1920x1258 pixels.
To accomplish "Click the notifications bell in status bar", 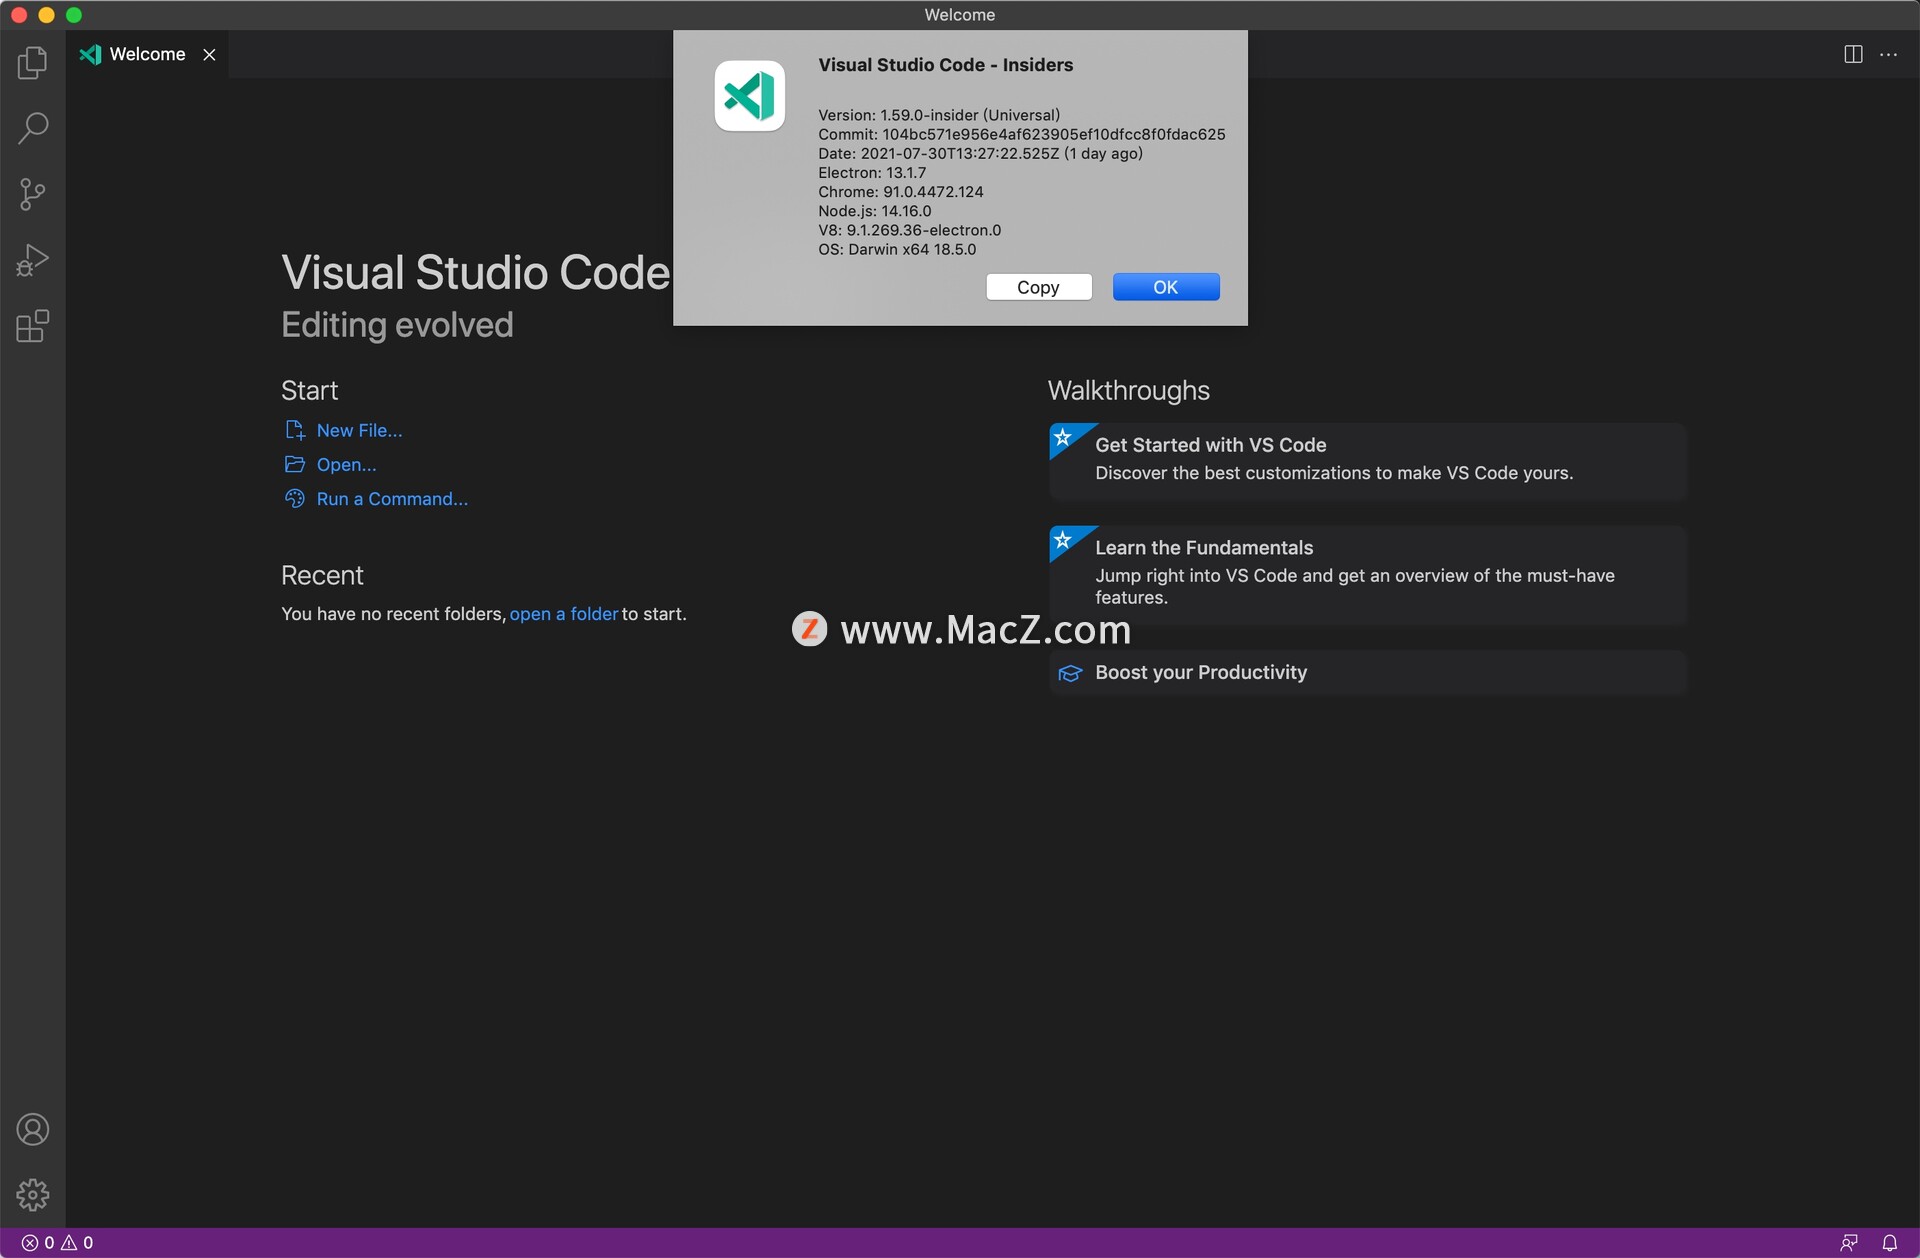I will click(1889, 1242).
